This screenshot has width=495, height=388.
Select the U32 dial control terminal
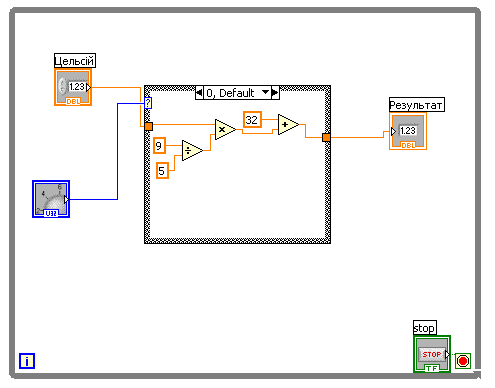(x=51, y=199)
